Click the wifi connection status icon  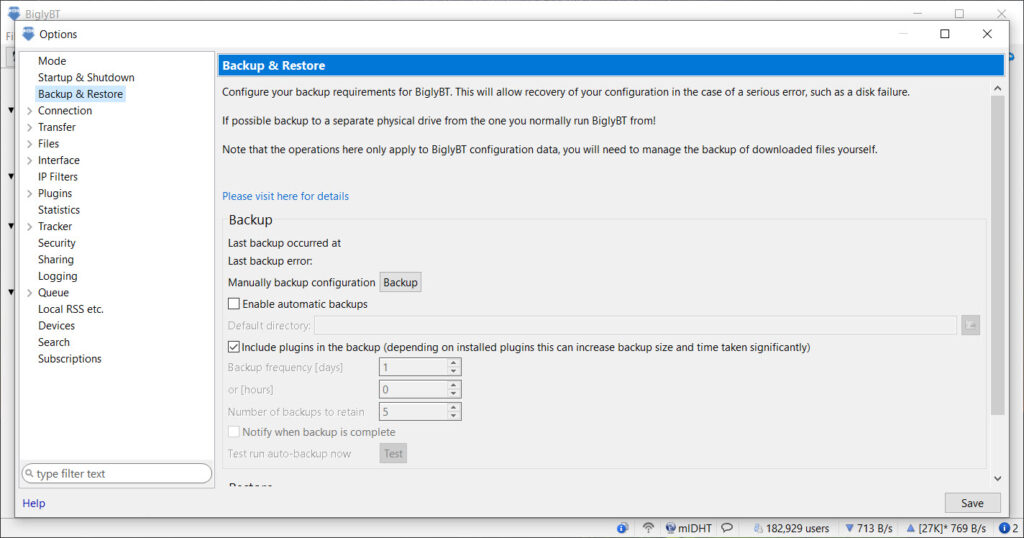[x=648, y=528]
